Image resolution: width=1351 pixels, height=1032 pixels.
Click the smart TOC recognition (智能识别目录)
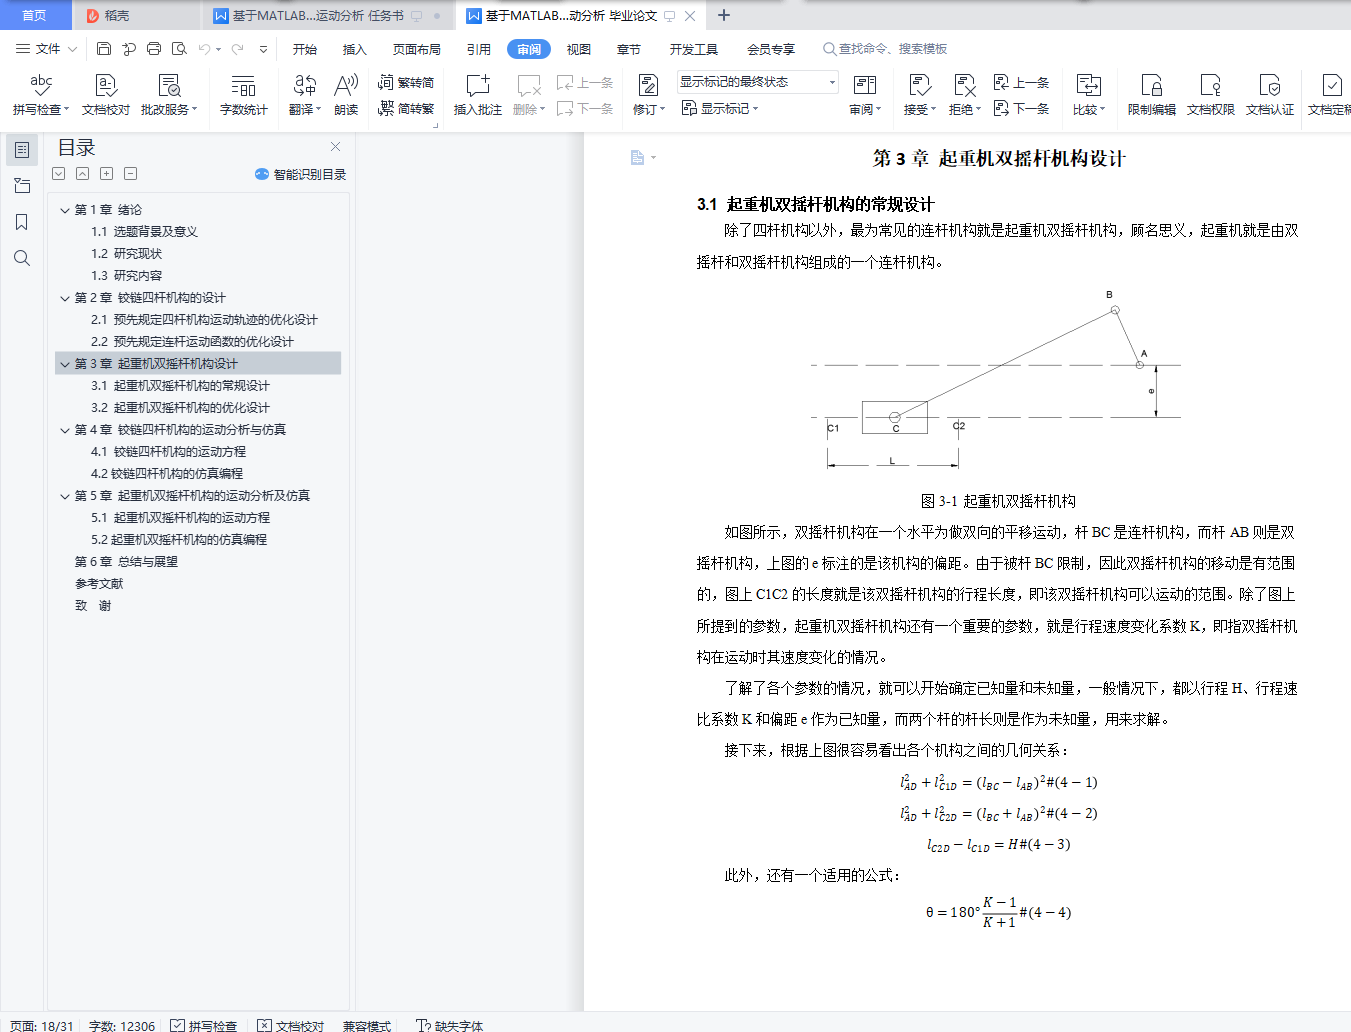[301, 174]
